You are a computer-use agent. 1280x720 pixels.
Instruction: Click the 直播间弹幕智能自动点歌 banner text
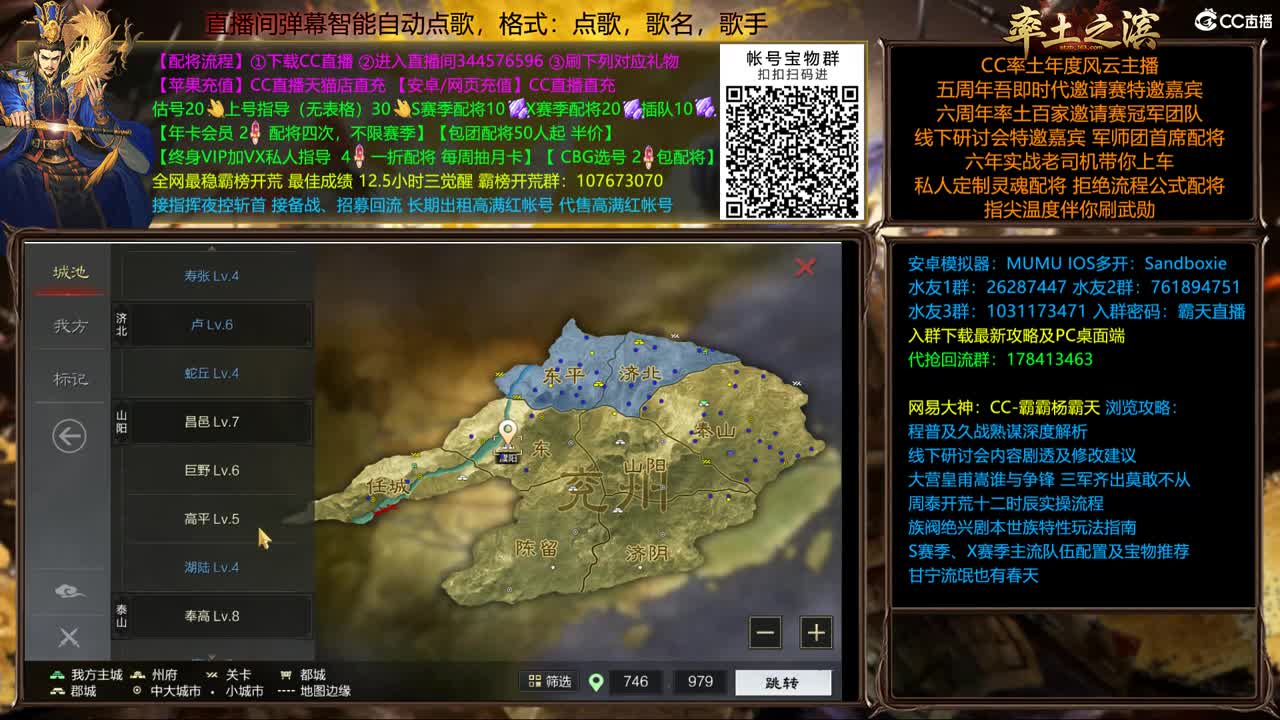pyautogui.click(x=487, y=23)
